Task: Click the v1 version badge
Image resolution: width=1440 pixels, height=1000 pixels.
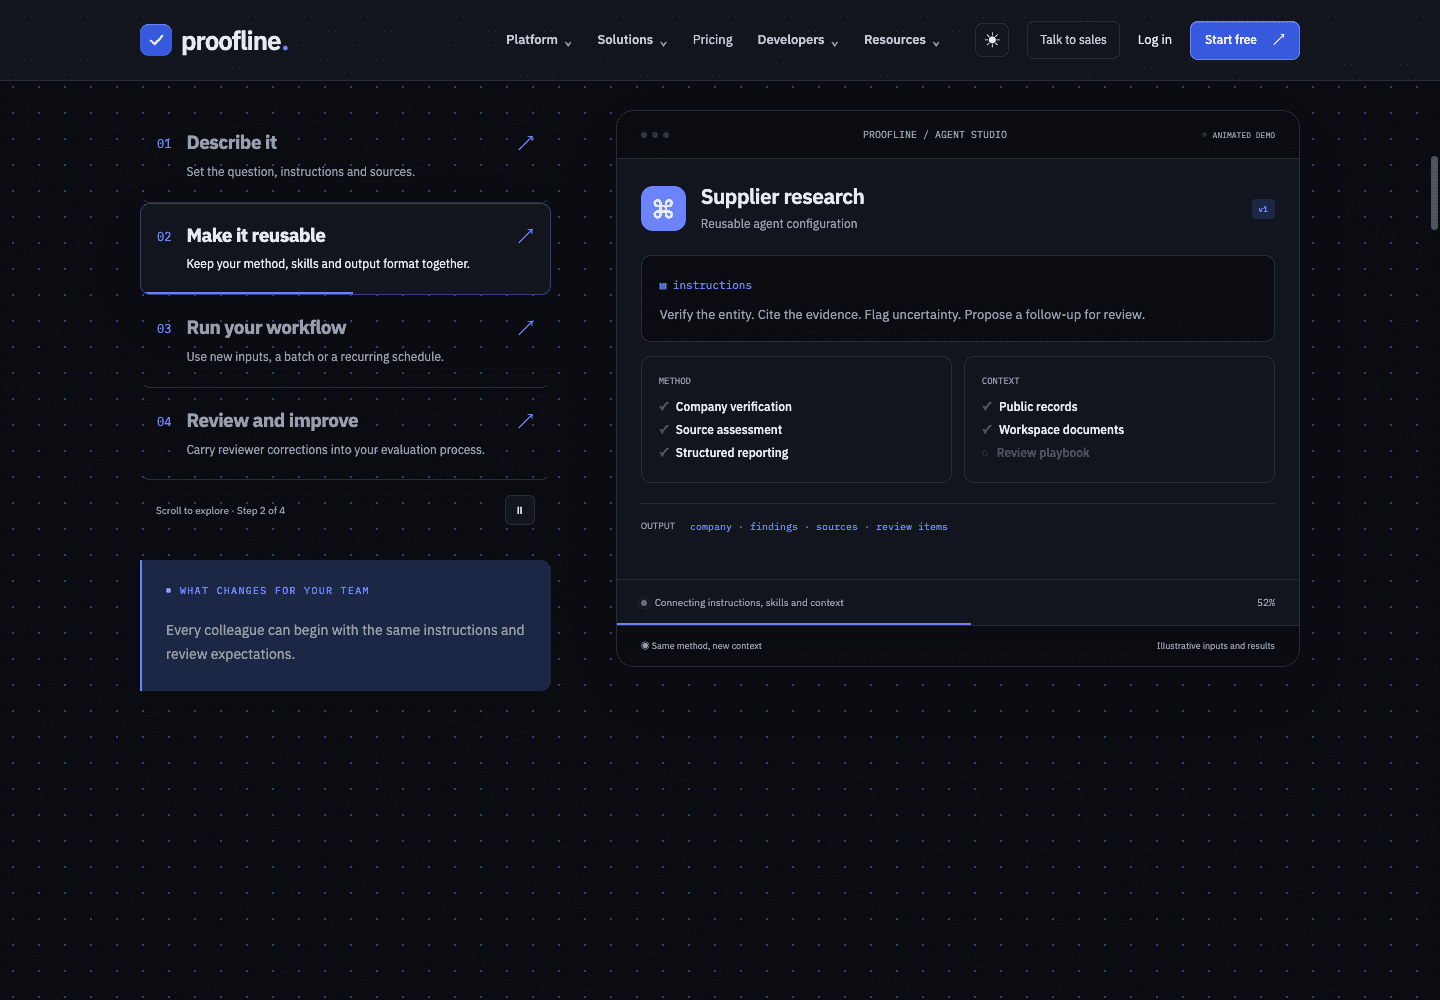Action: [1263, 209]
